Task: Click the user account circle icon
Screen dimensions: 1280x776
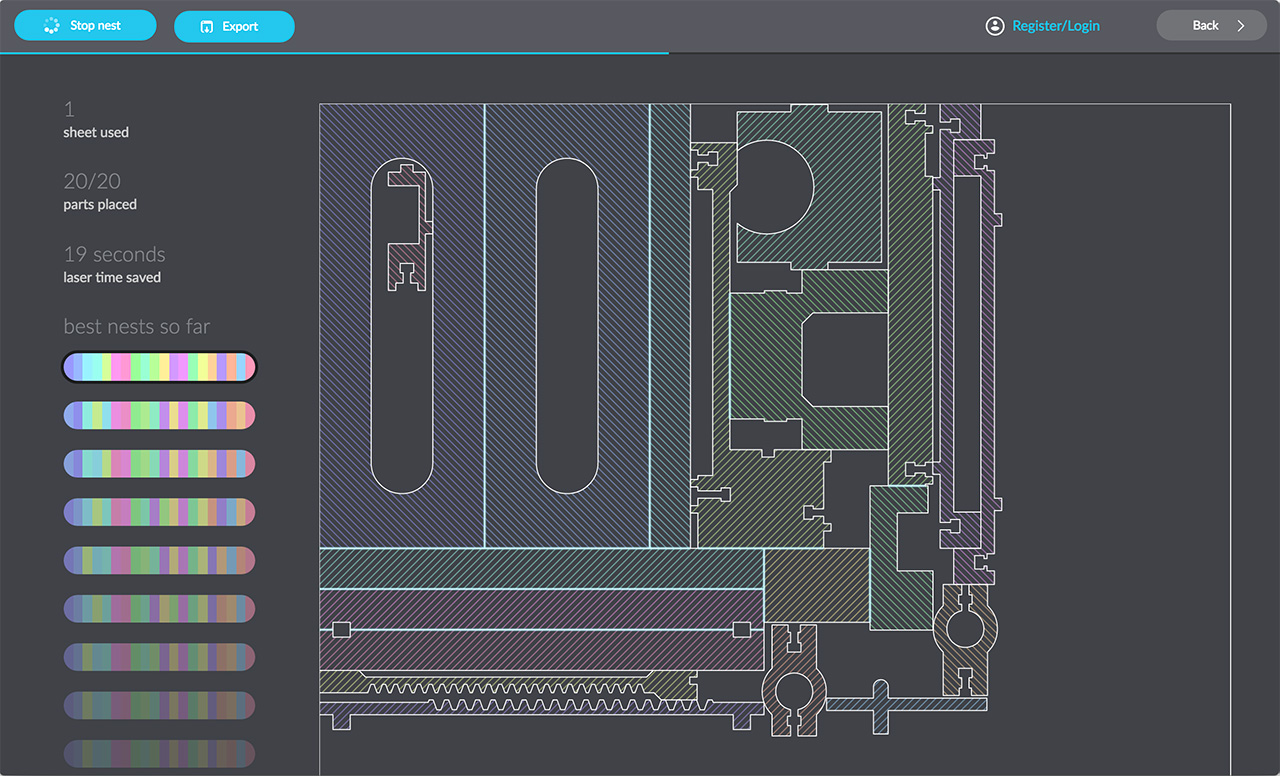Action: [995, 25]
